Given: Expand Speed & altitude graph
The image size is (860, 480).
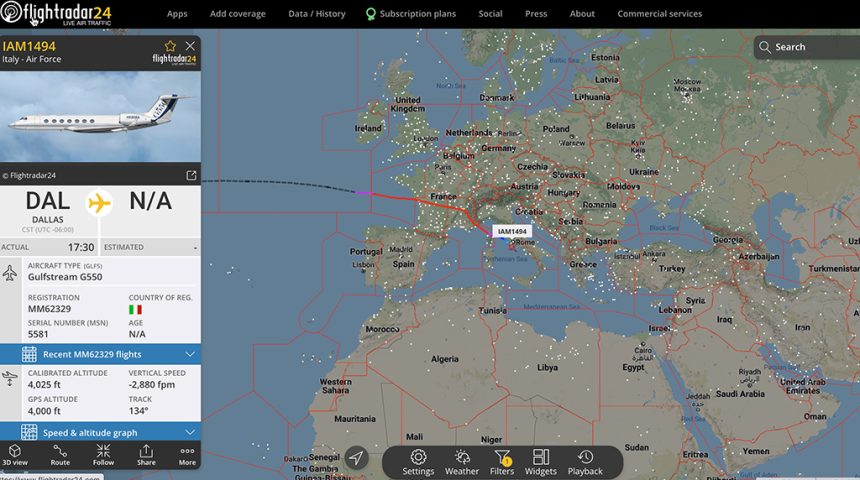Looking at the screenshot, I should tap(100, 432).
